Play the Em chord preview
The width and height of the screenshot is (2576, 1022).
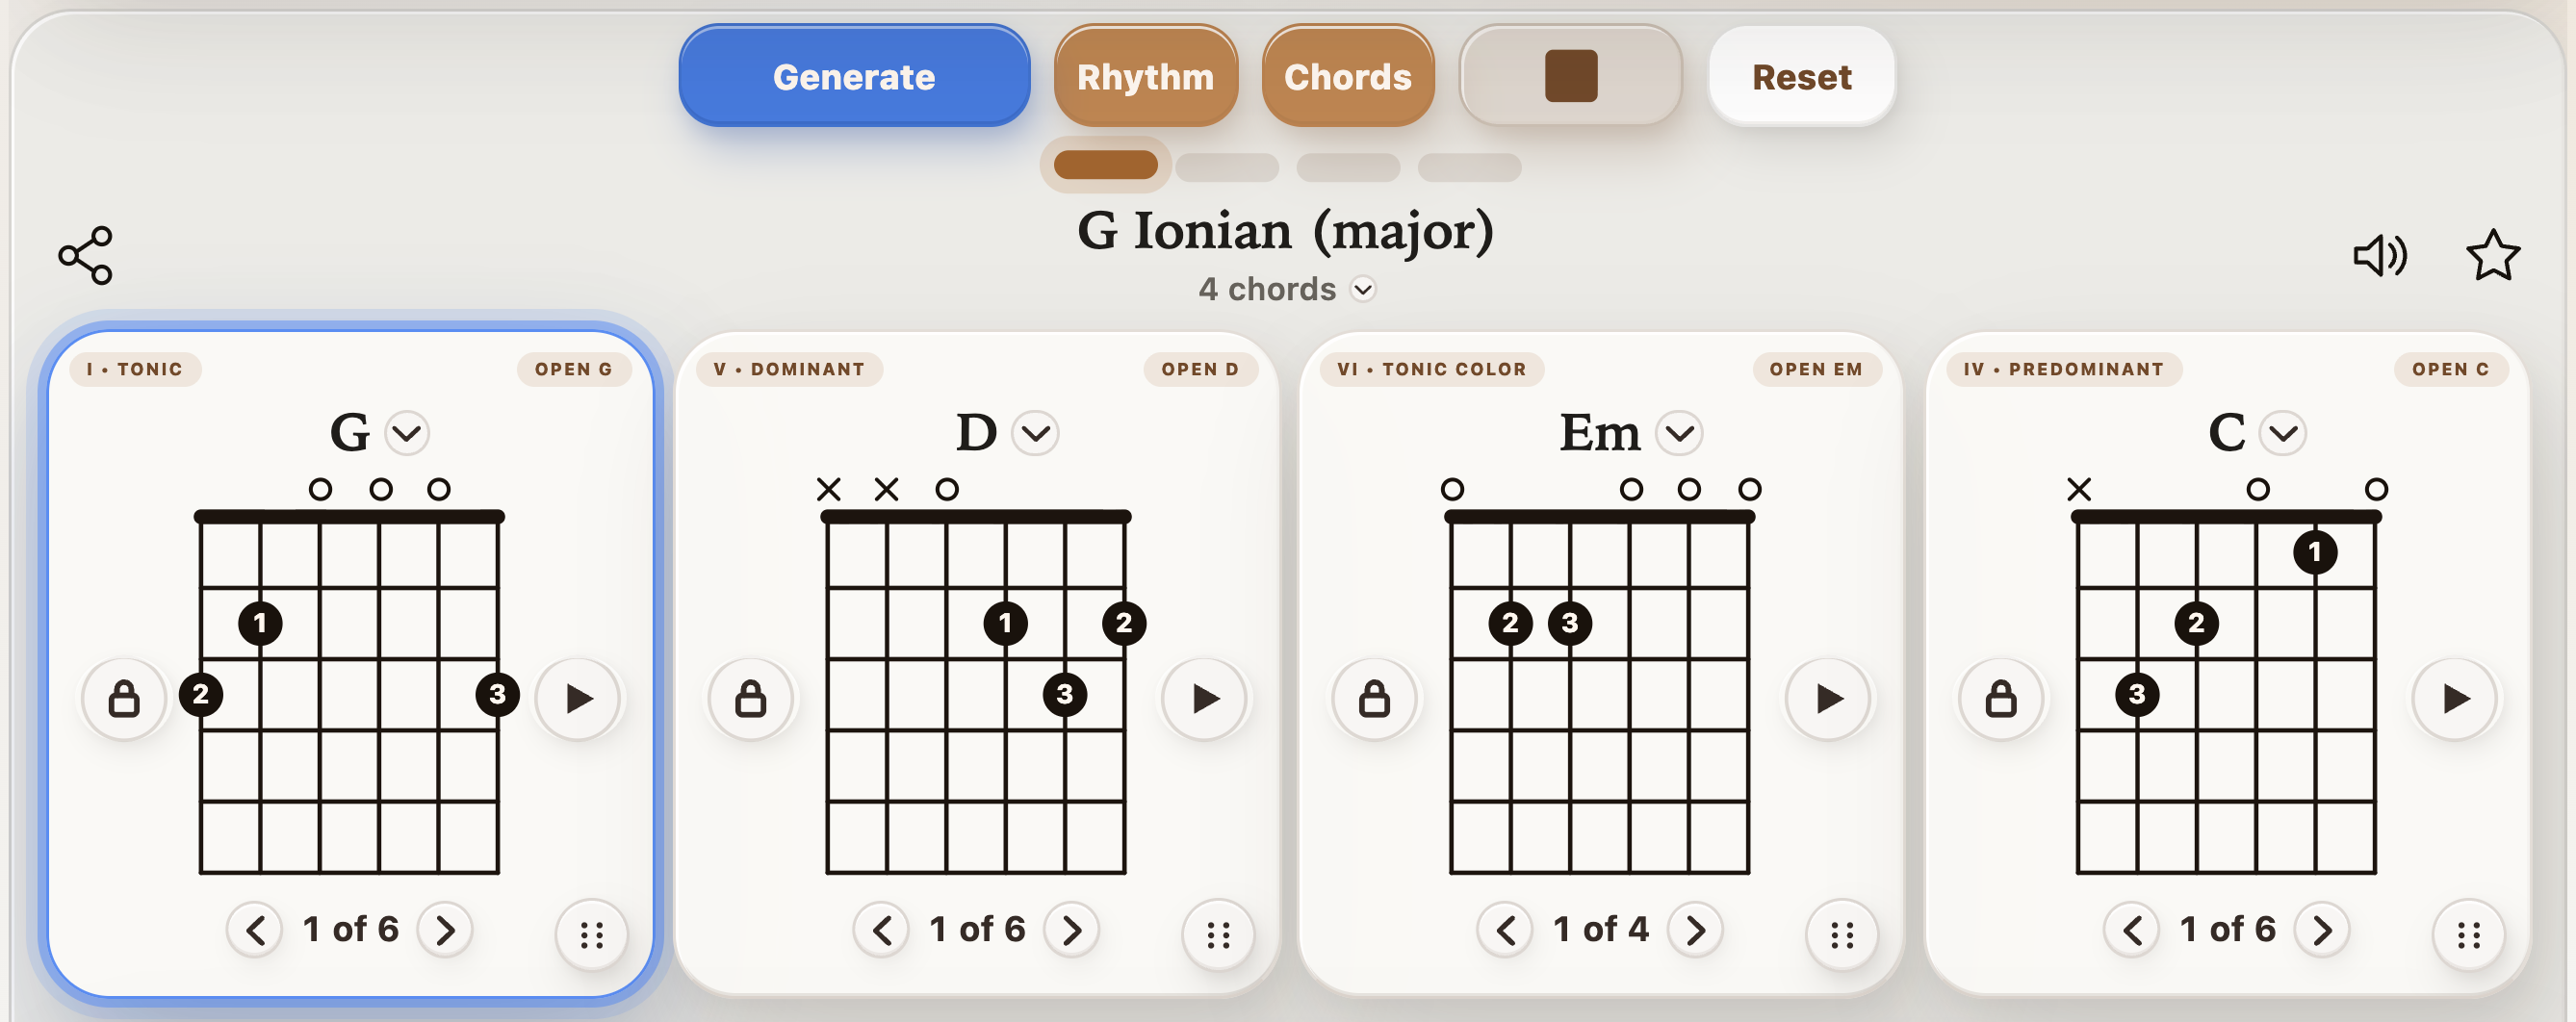(x=1828, y=698)
